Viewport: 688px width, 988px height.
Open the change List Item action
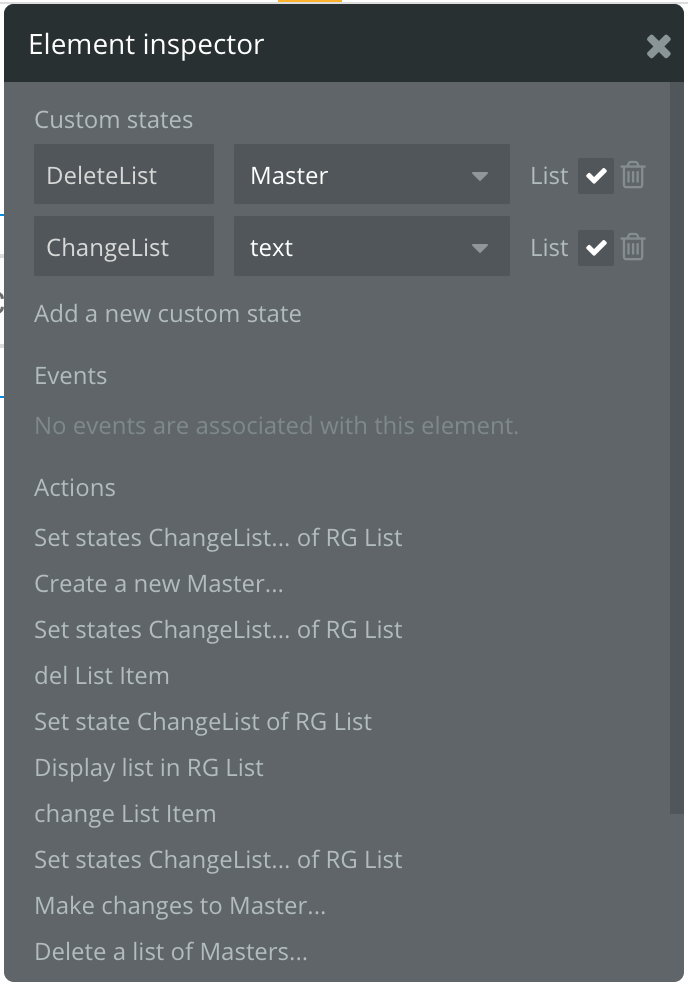click(x=125, y=814)
